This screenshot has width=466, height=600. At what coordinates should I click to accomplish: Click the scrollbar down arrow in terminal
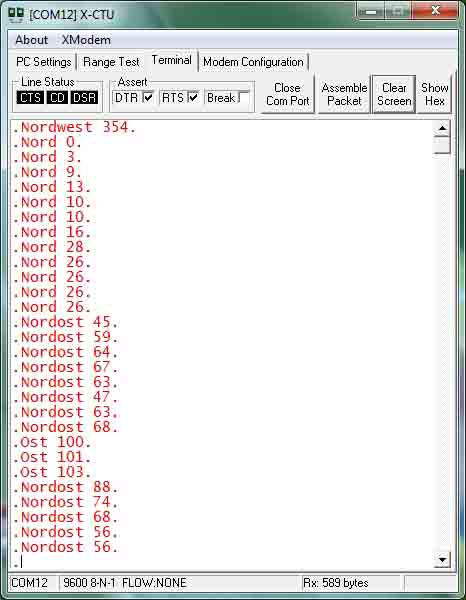tap(442, 560)
